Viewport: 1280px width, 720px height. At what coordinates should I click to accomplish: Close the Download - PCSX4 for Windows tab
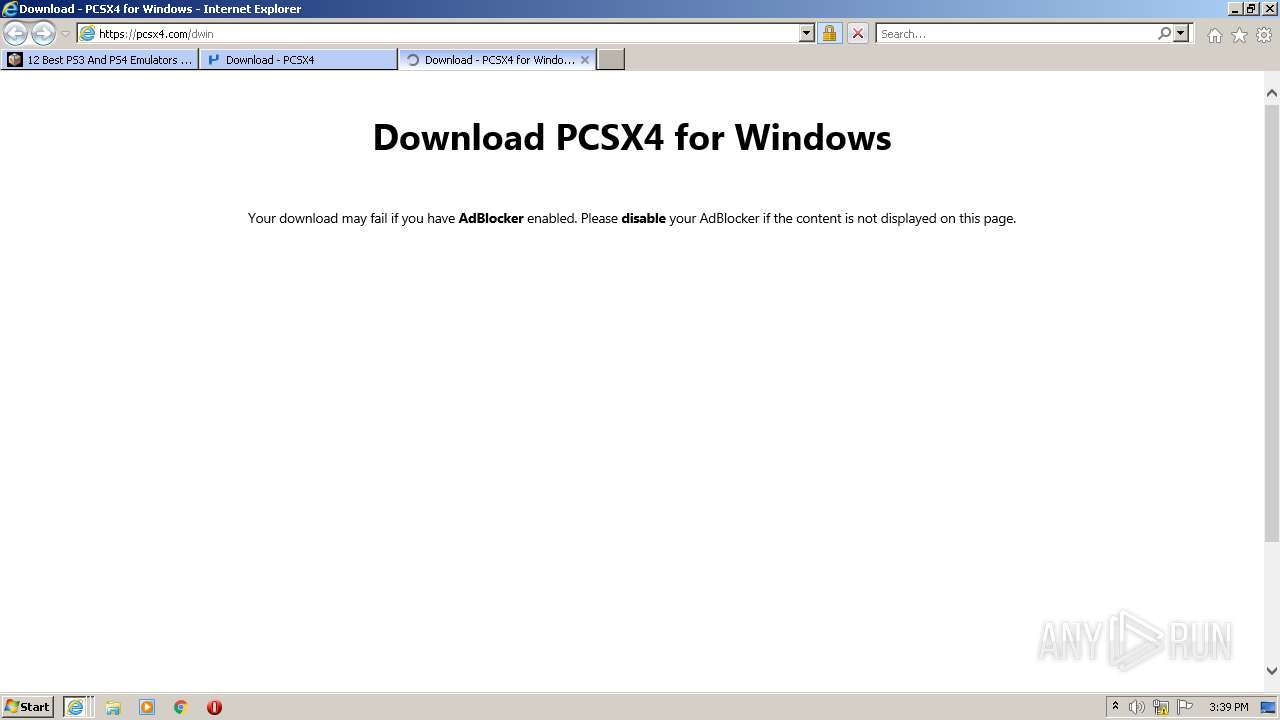tap(585, 60)
